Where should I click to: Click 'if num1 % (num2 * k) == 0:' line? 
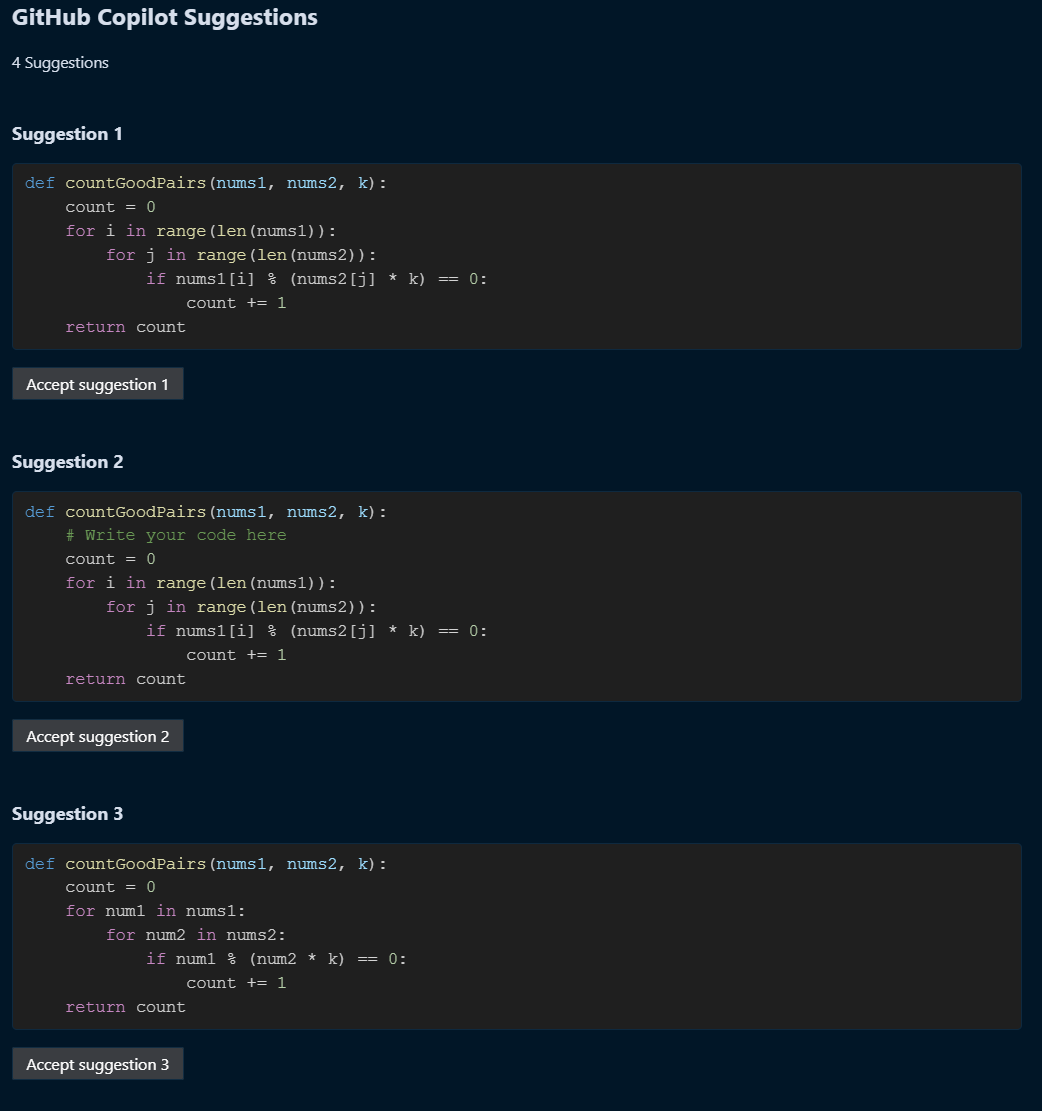click(x=276, y=959)
